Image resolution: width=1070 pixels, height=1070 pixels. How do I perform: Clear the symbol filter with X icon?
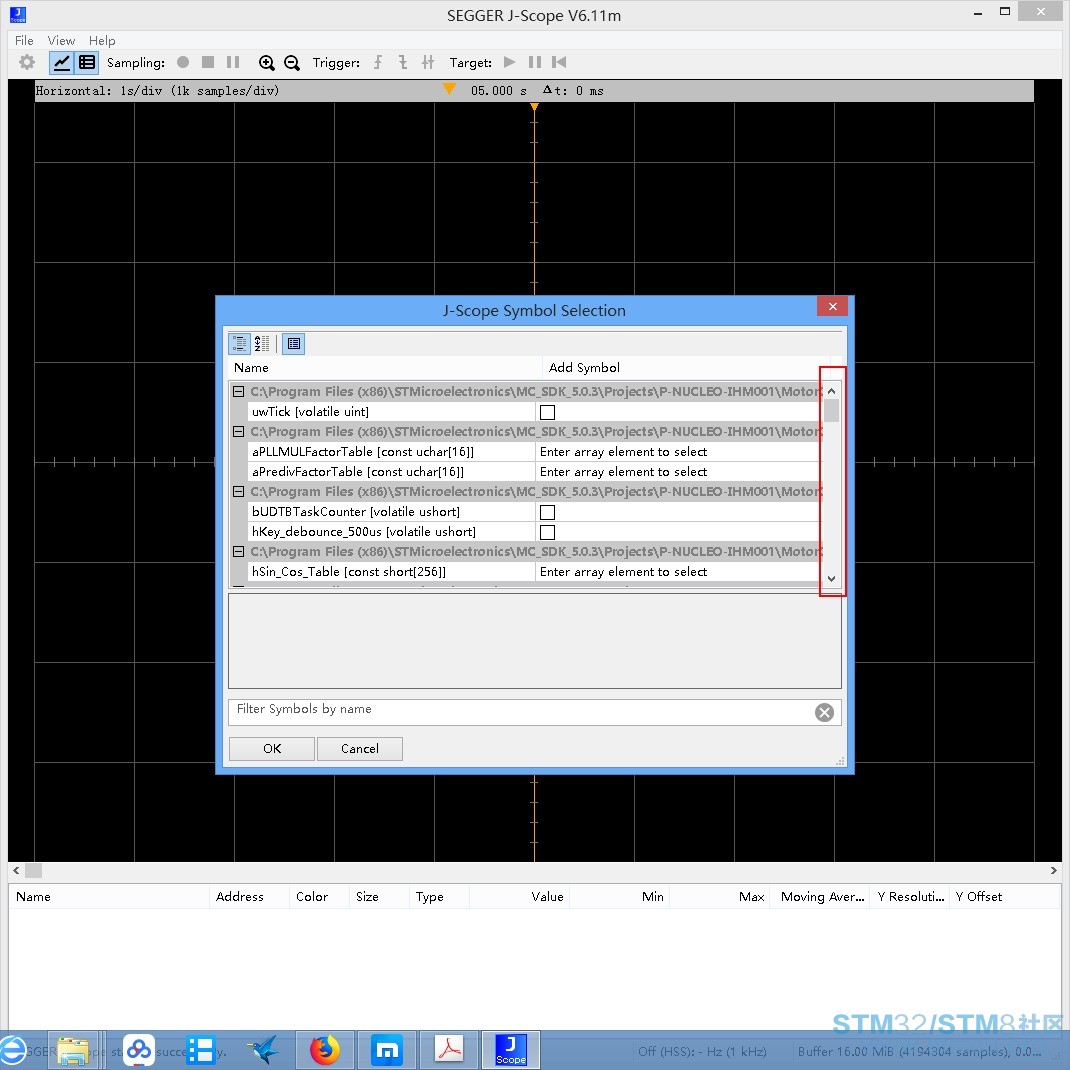[824, 712]
